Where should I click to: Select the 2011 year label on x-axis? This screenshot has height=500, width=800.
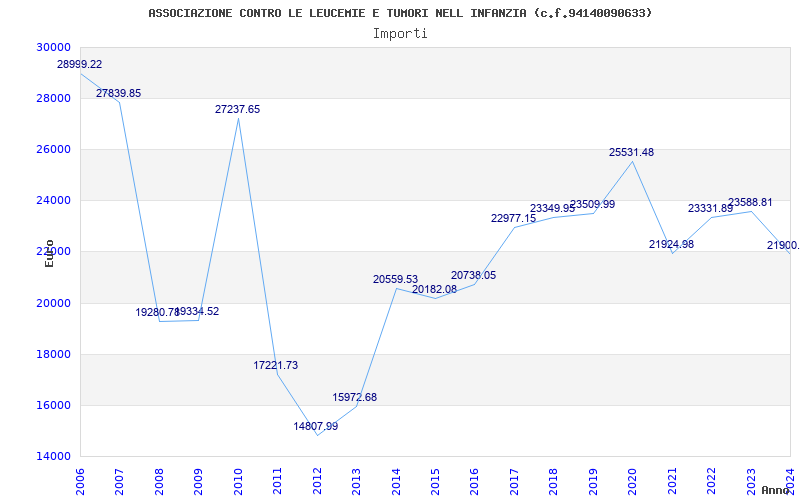(x=278, y=482)
